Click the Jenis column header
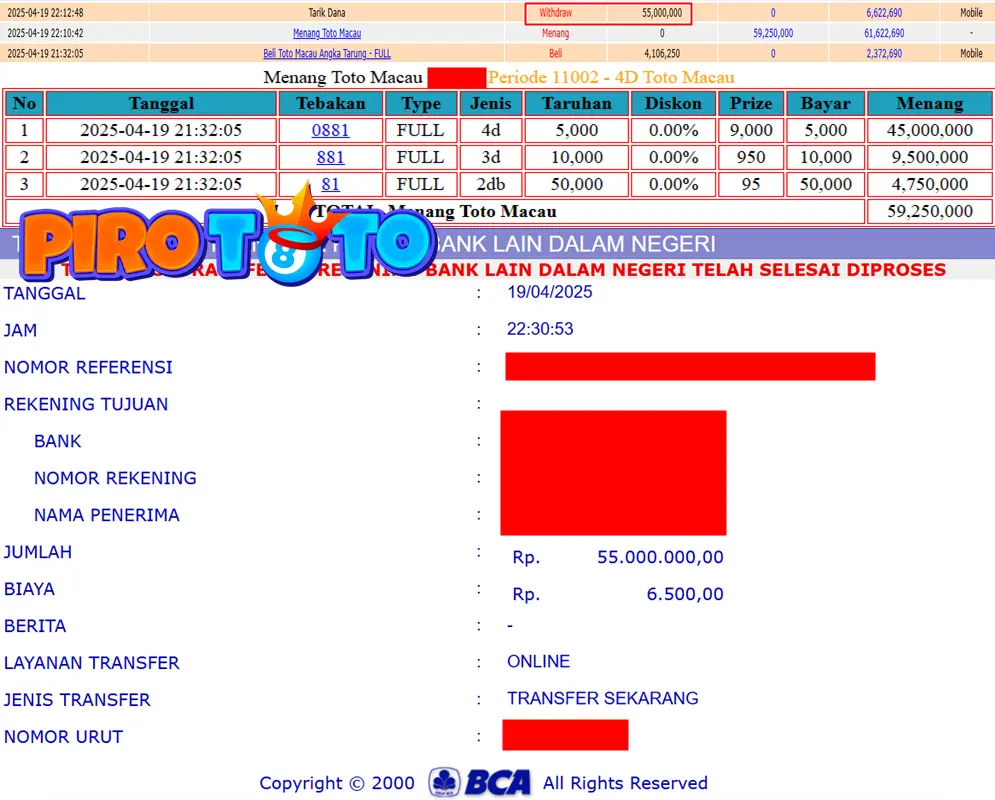 tap(491, 103)
